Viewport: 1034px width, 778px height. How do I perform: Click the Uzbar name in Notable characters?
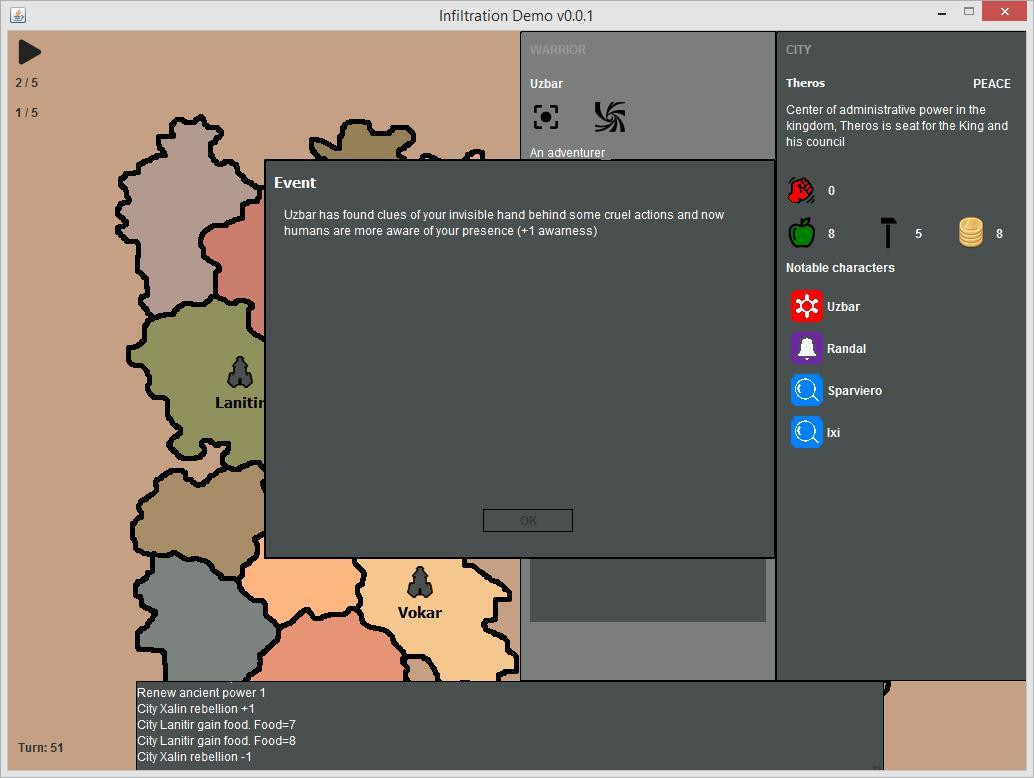point(843,307)
